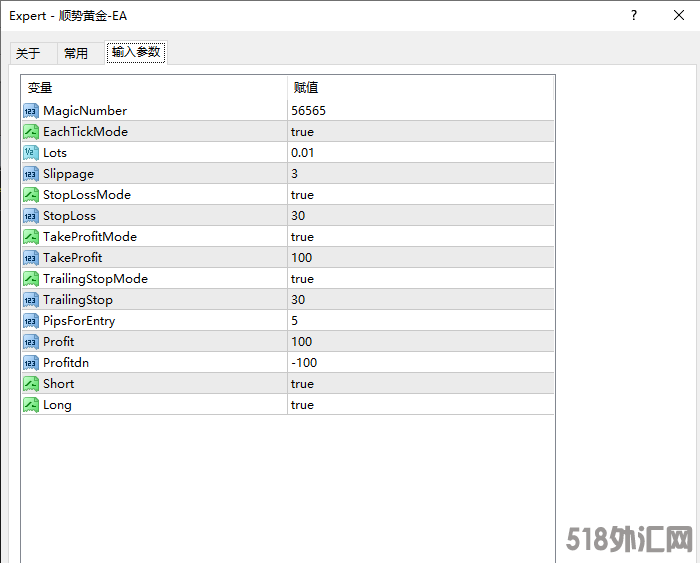Select the TakeProfitMode true value cell
The image size is (700, 563).
point(420,237)
